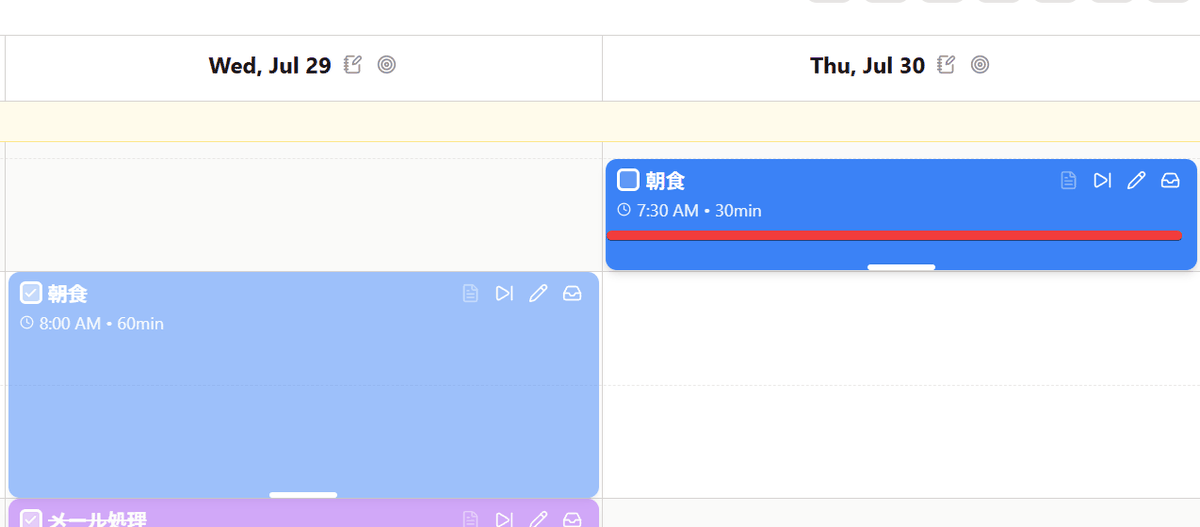1200x527 pixels.
Task: Select the Thu, Jul 30 day header
Action: [x=867, y=66]
